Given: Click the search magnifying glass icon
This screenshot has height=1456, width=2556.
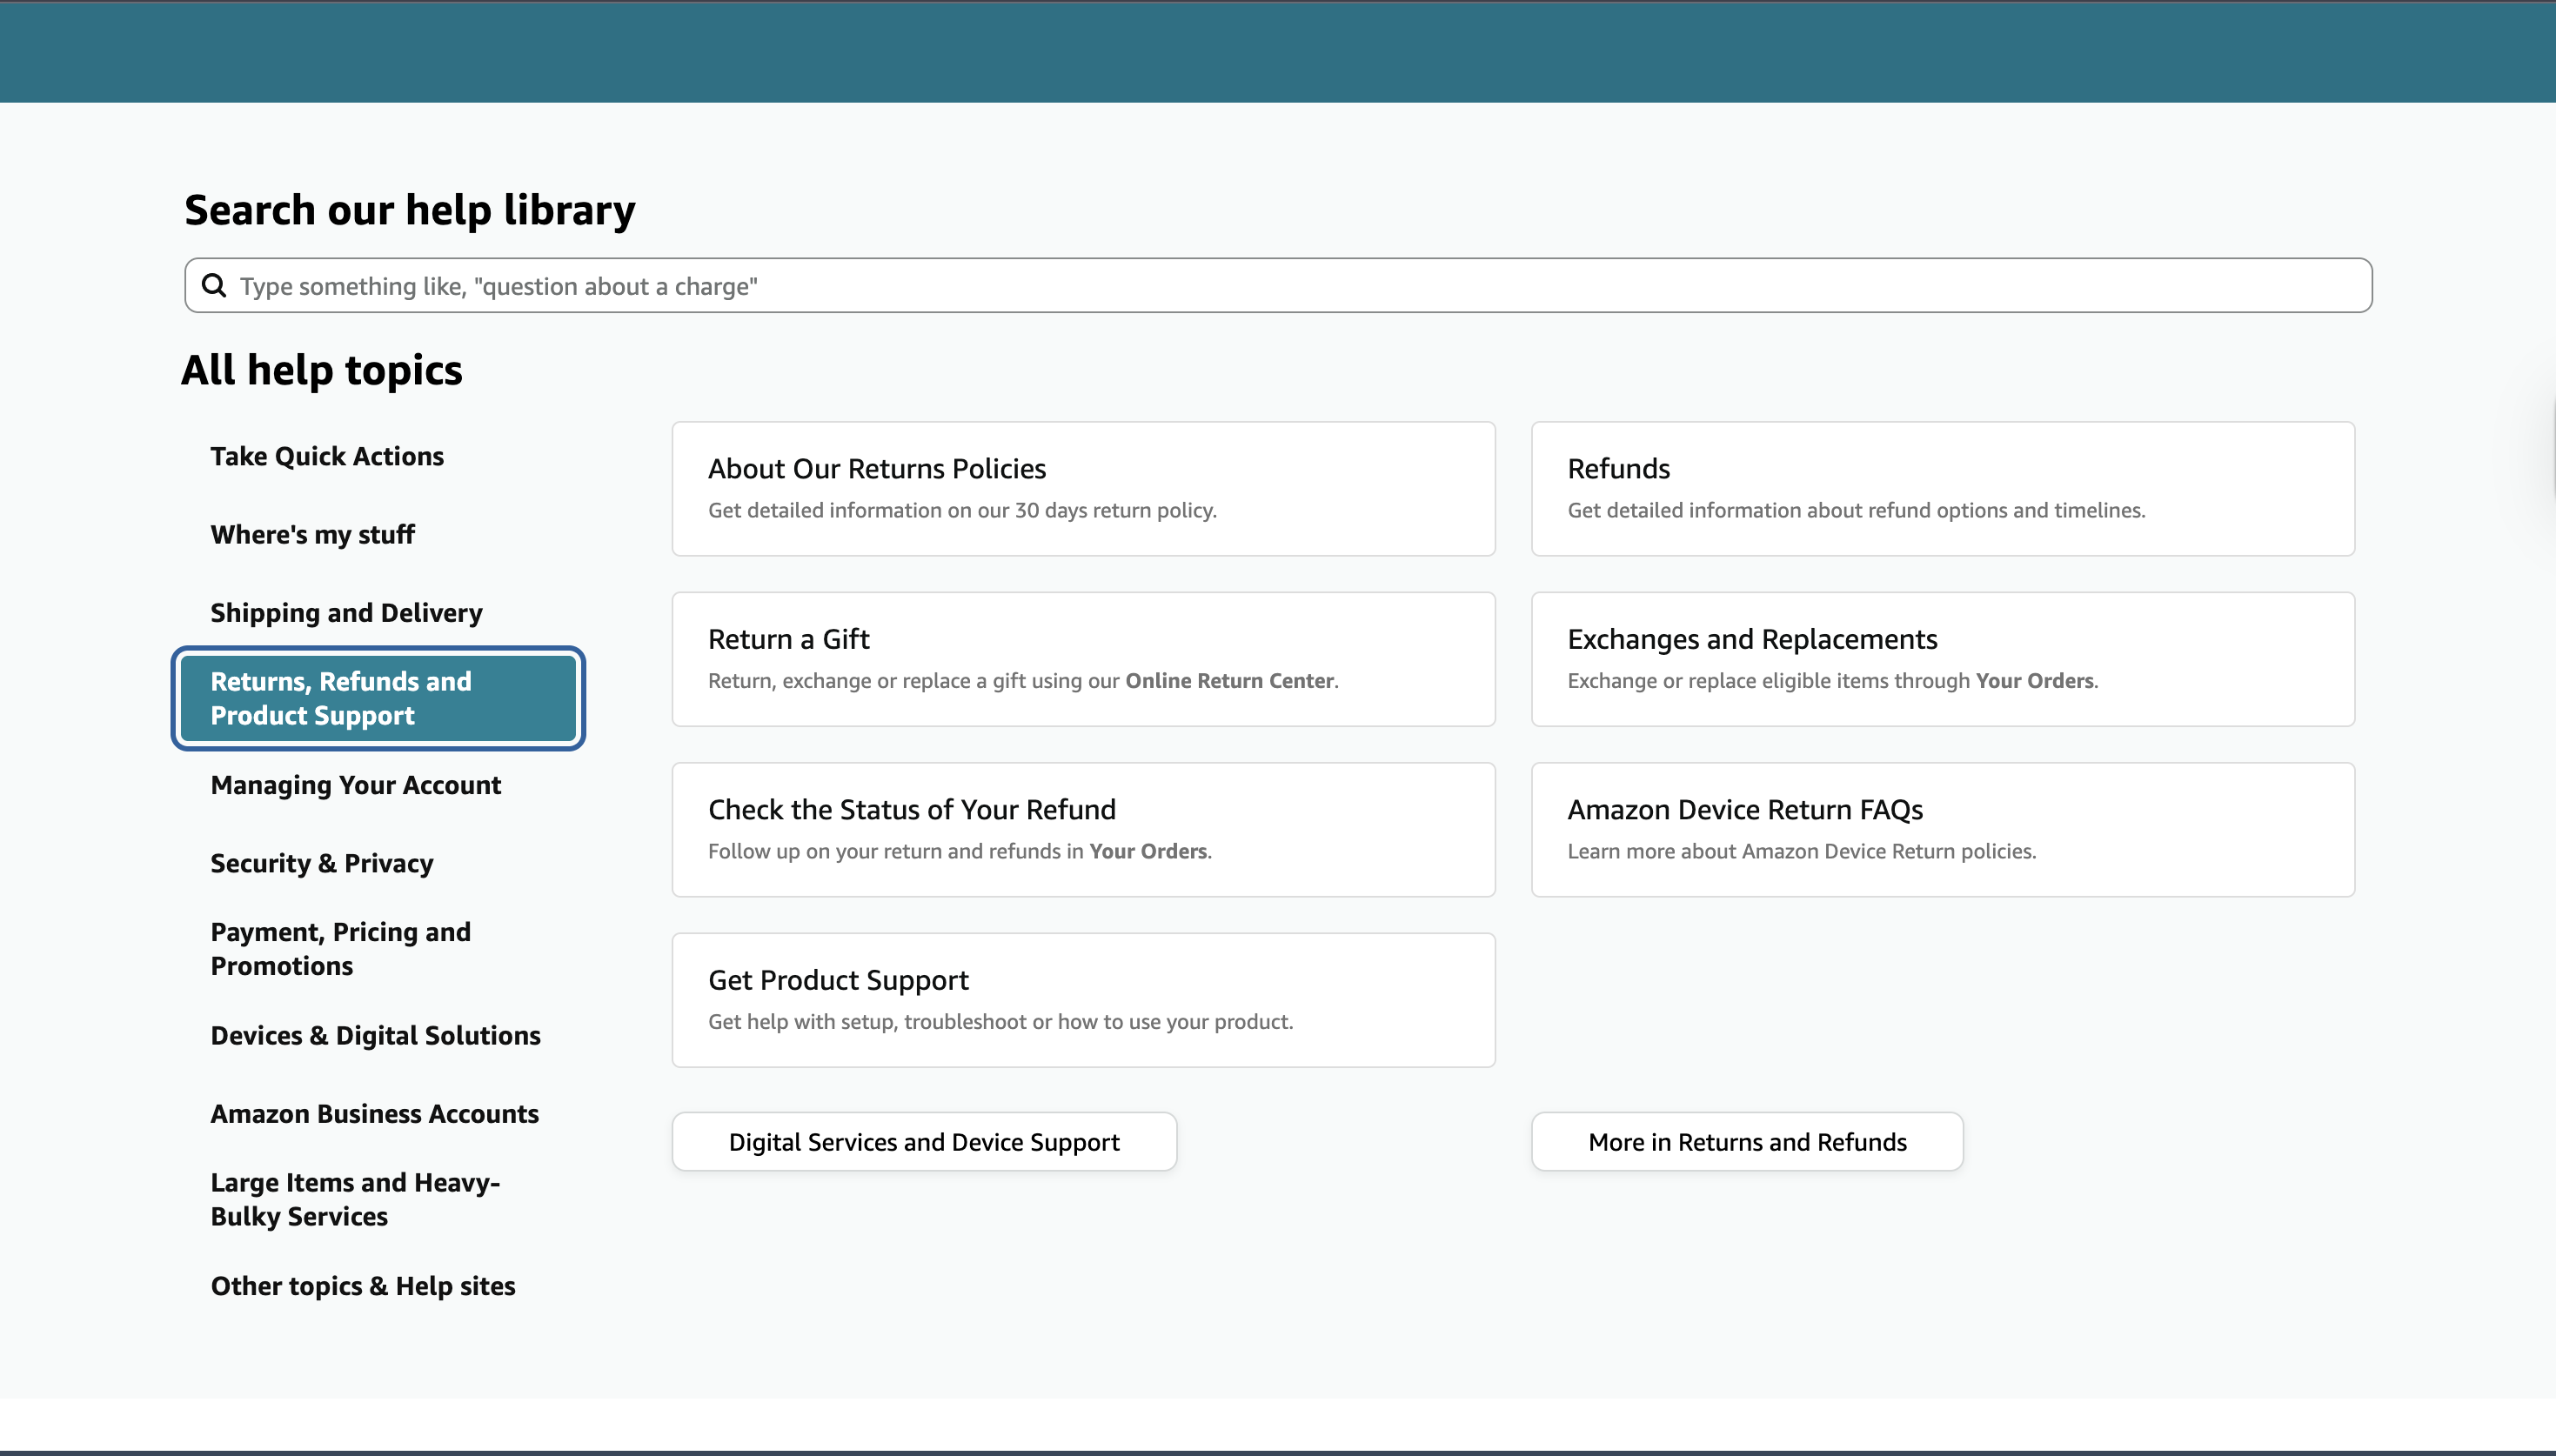Looking at the screenshot, I should [x=214, y=285].
